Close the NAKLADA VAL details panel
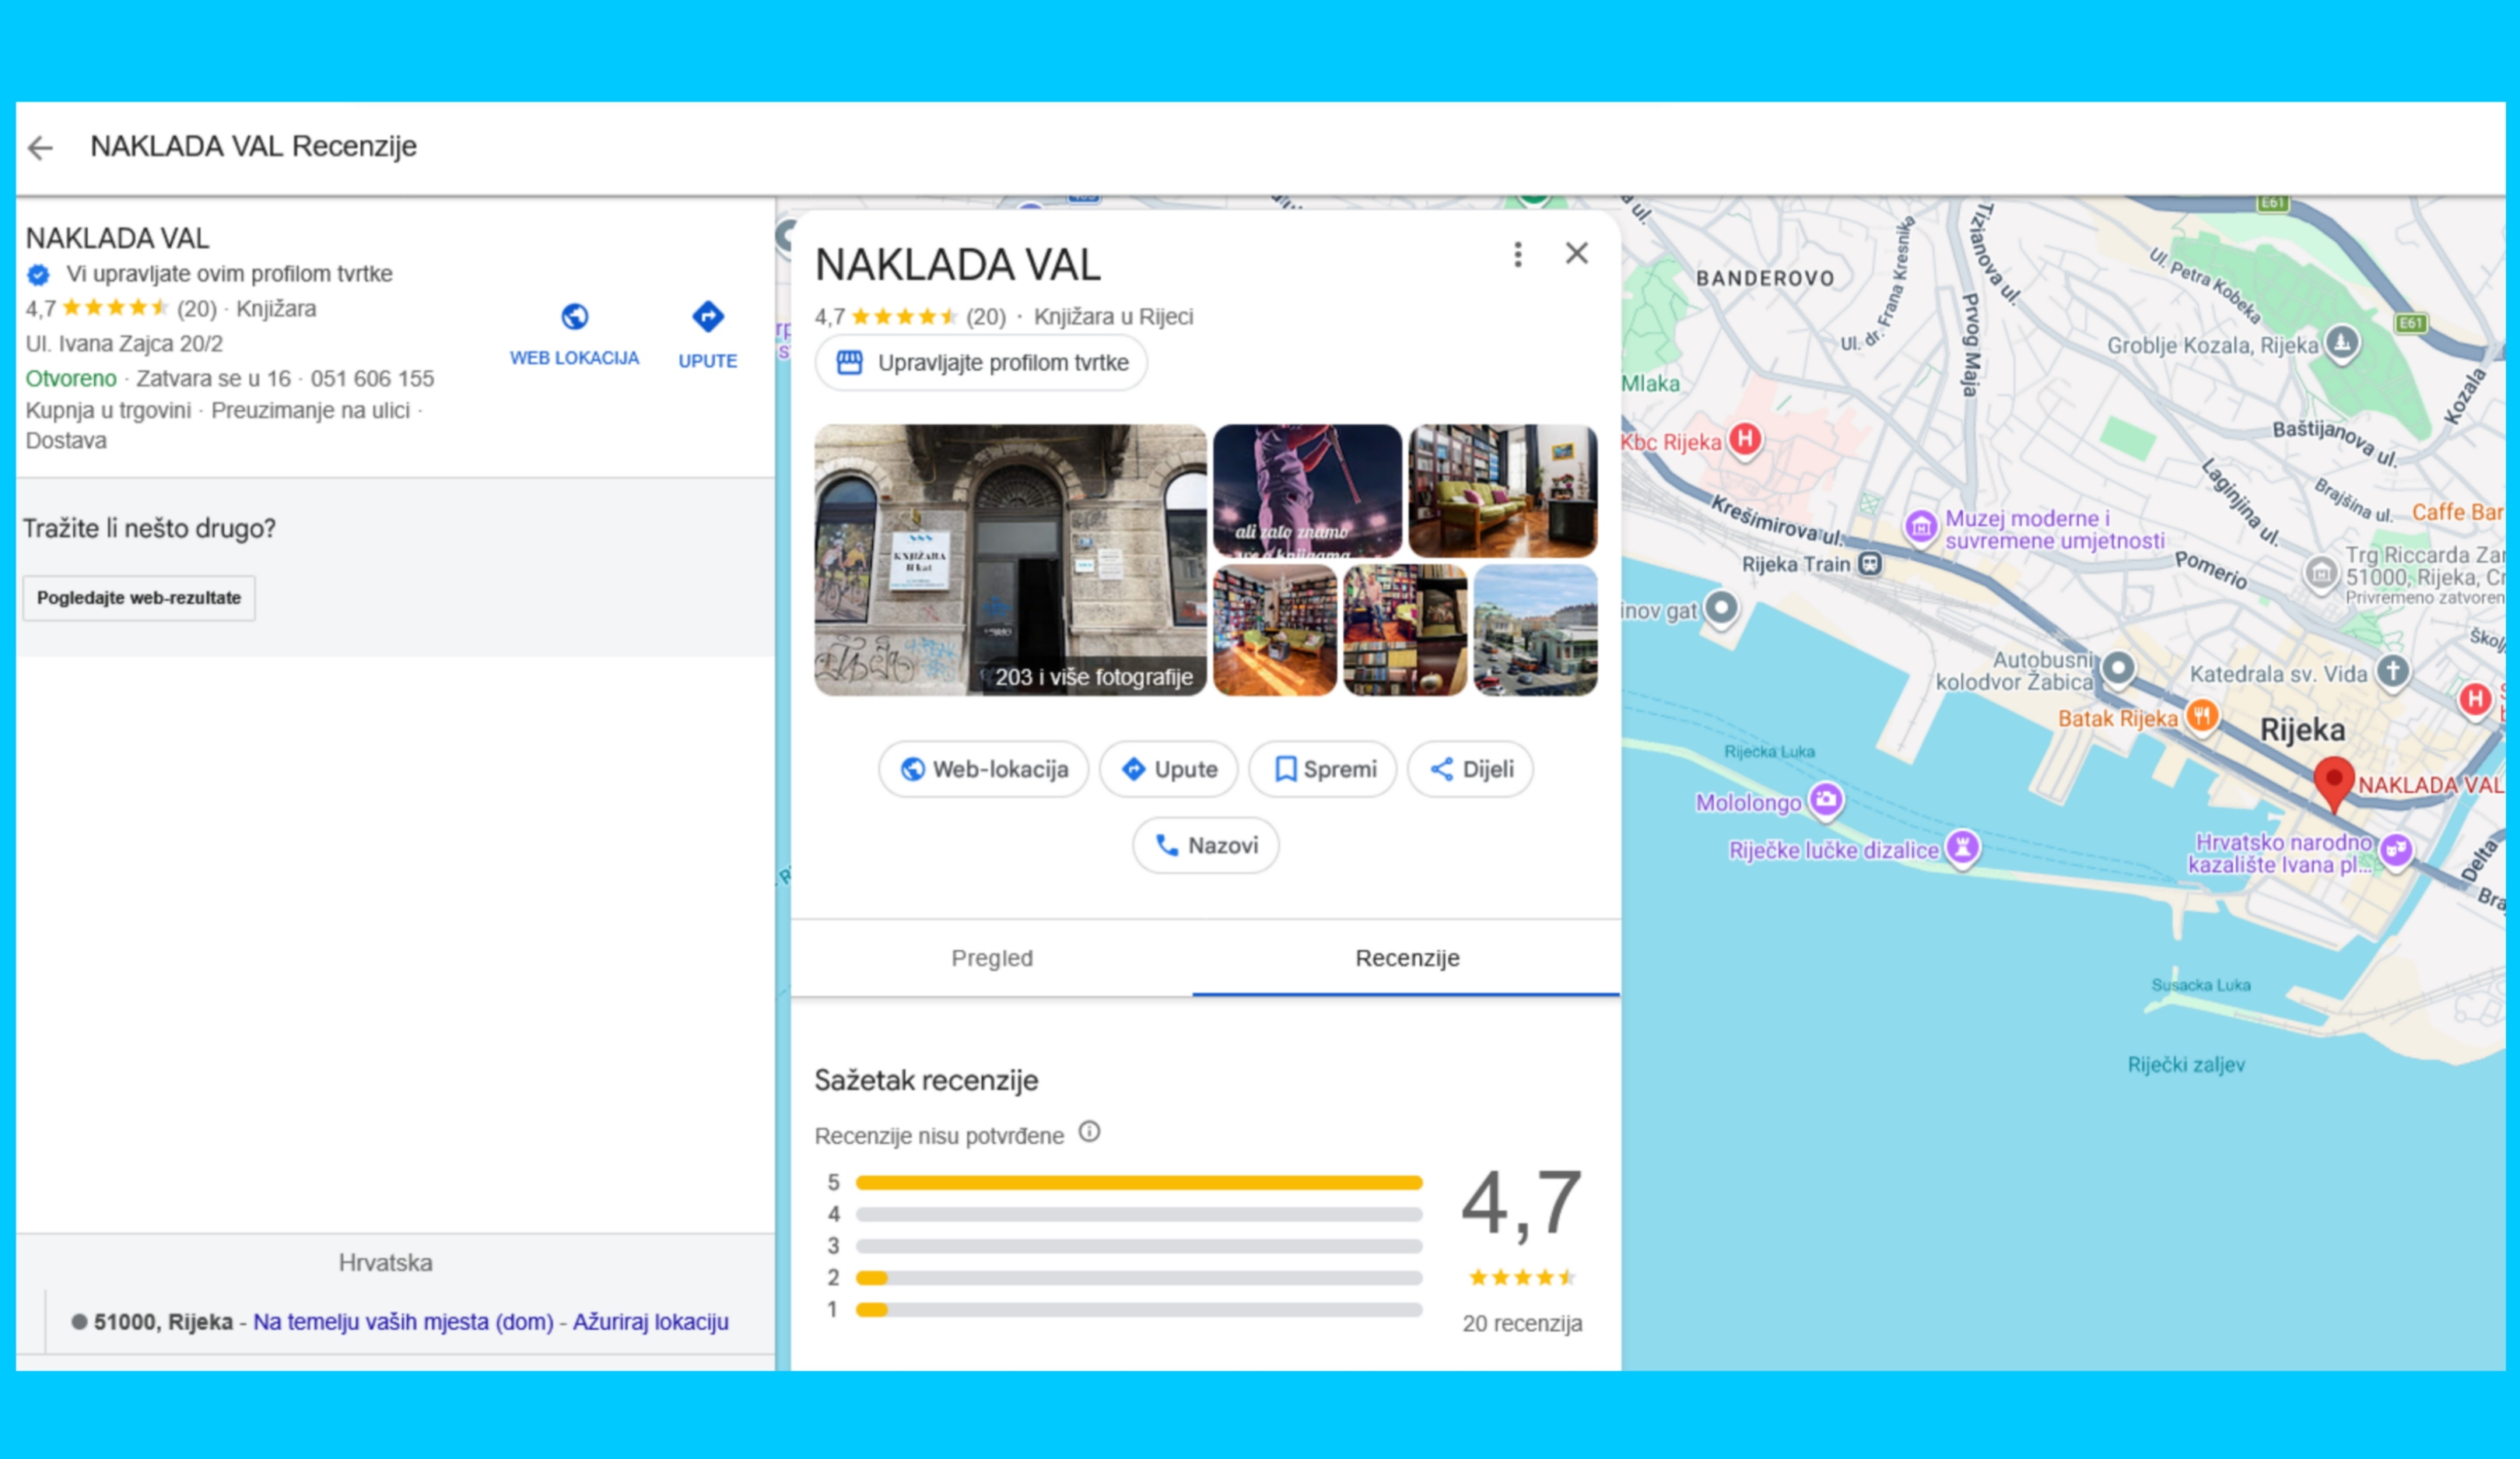Screen dimensions: 2520x1459 [x=1577, y=254]
